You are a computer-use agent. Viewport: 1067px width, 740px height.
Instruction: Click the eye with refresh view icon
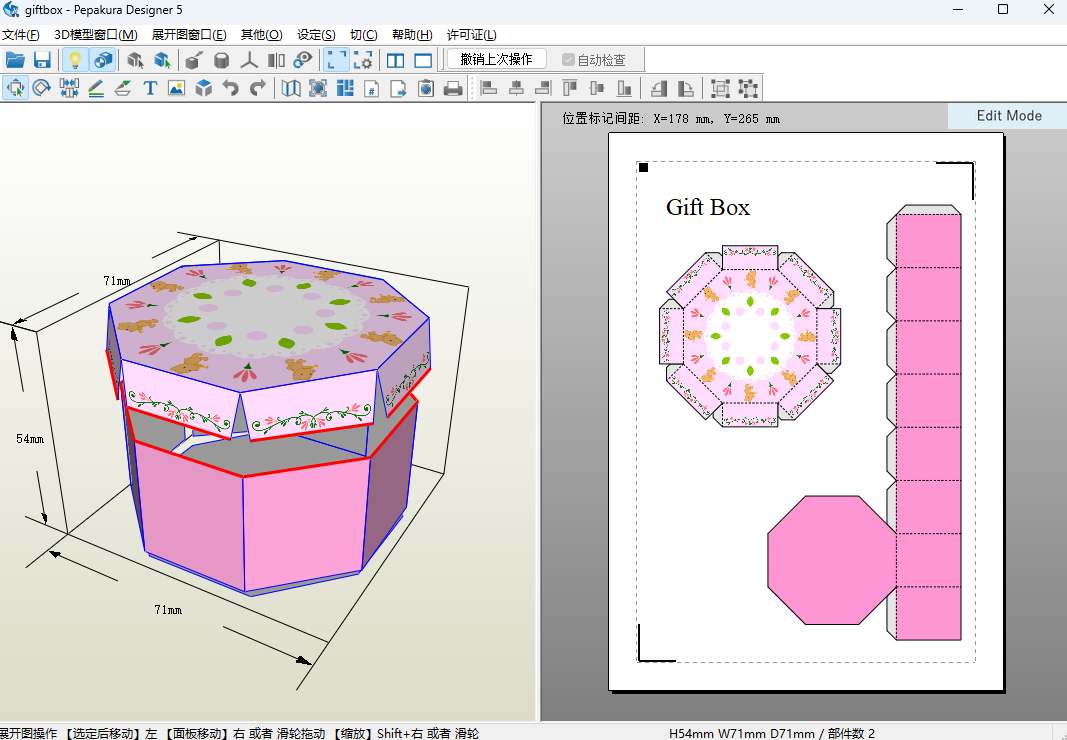pyautogui.click(x=303, y=60)
